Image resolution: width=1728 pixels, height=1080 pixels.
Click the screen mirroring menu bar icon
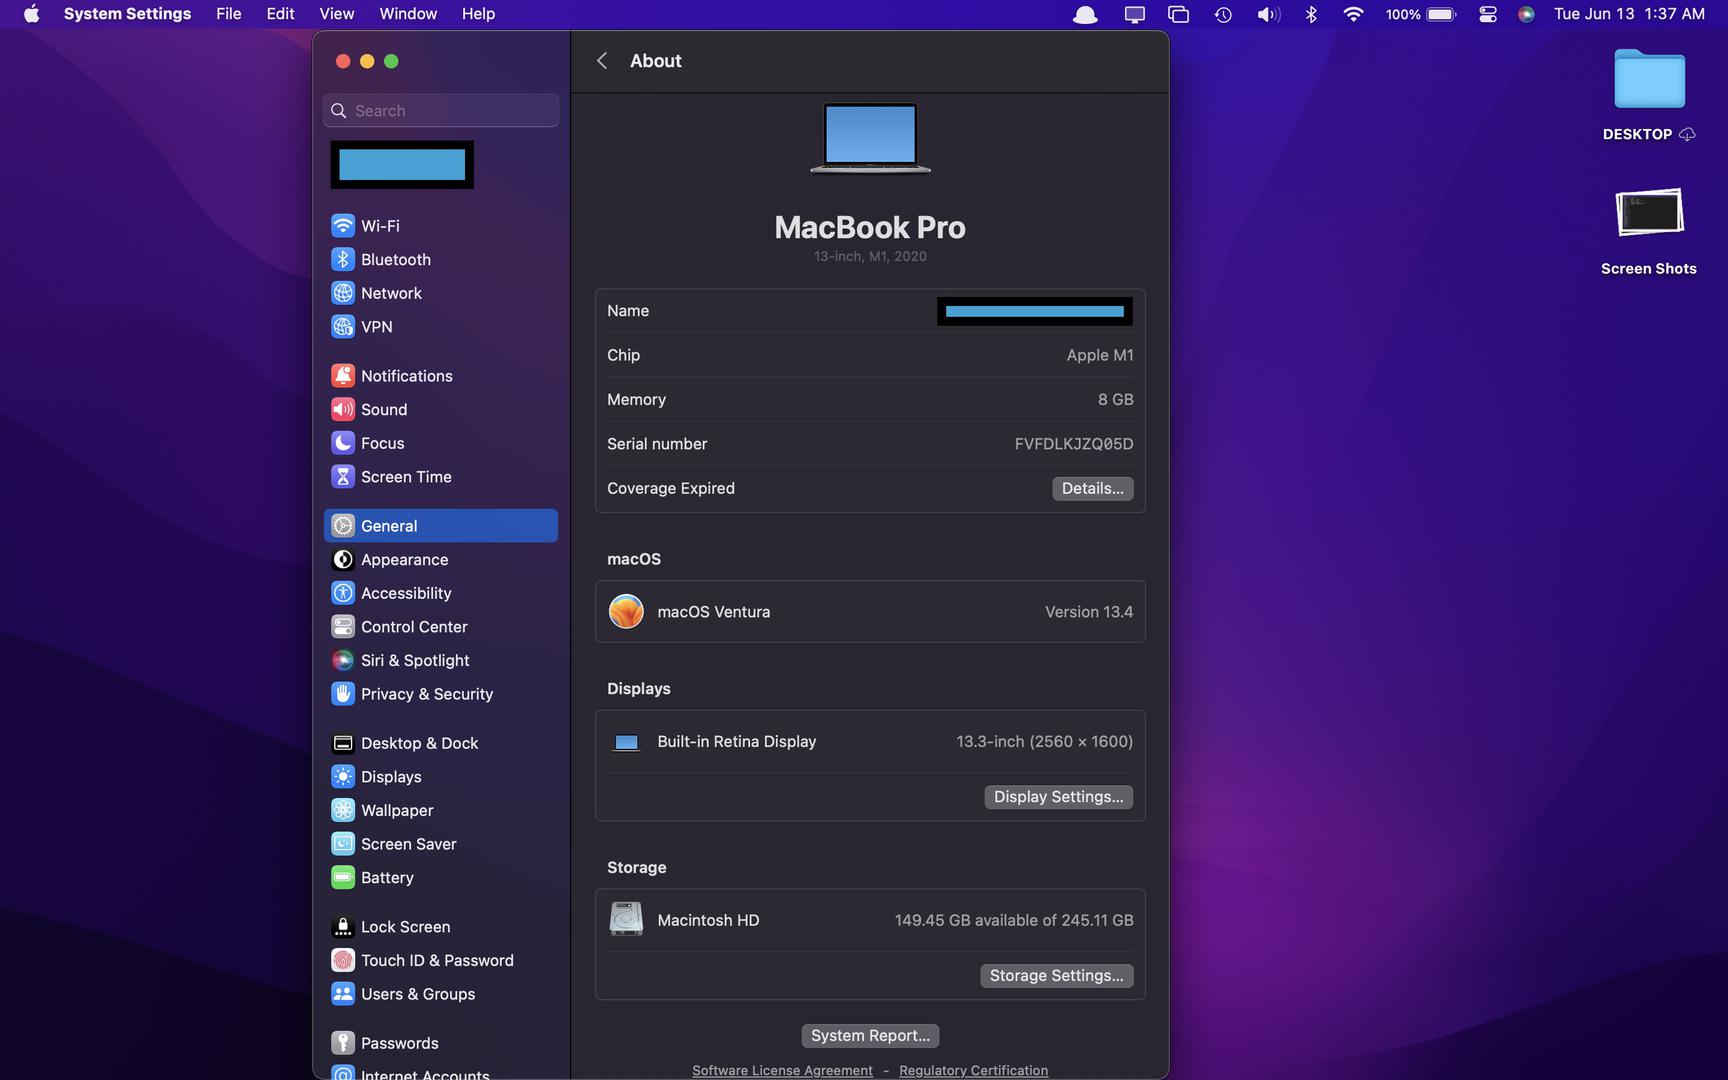(x=1134, y=14)
